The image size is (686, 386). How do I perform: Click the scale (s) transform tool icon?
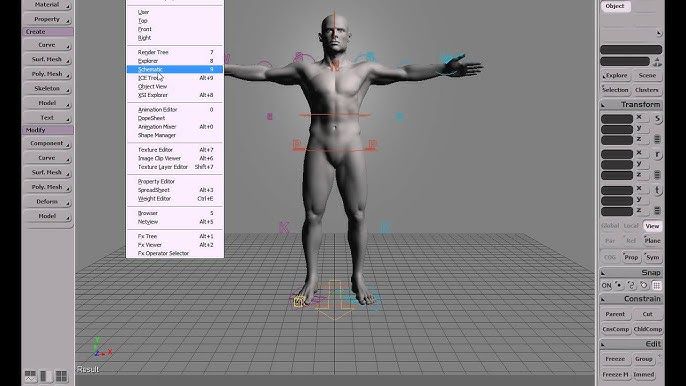[x=657, y=119]
